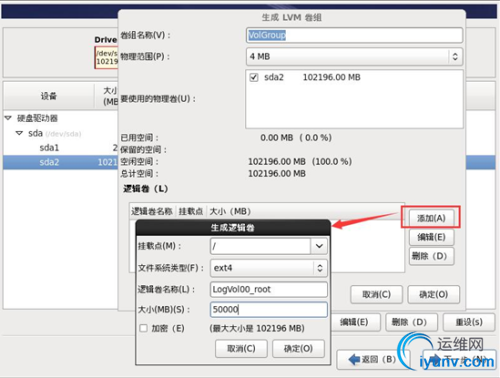Click 确定(O) in the LVM volume group dialog
The height and width of the screenshot is (378, 500).
pos(433,295)
